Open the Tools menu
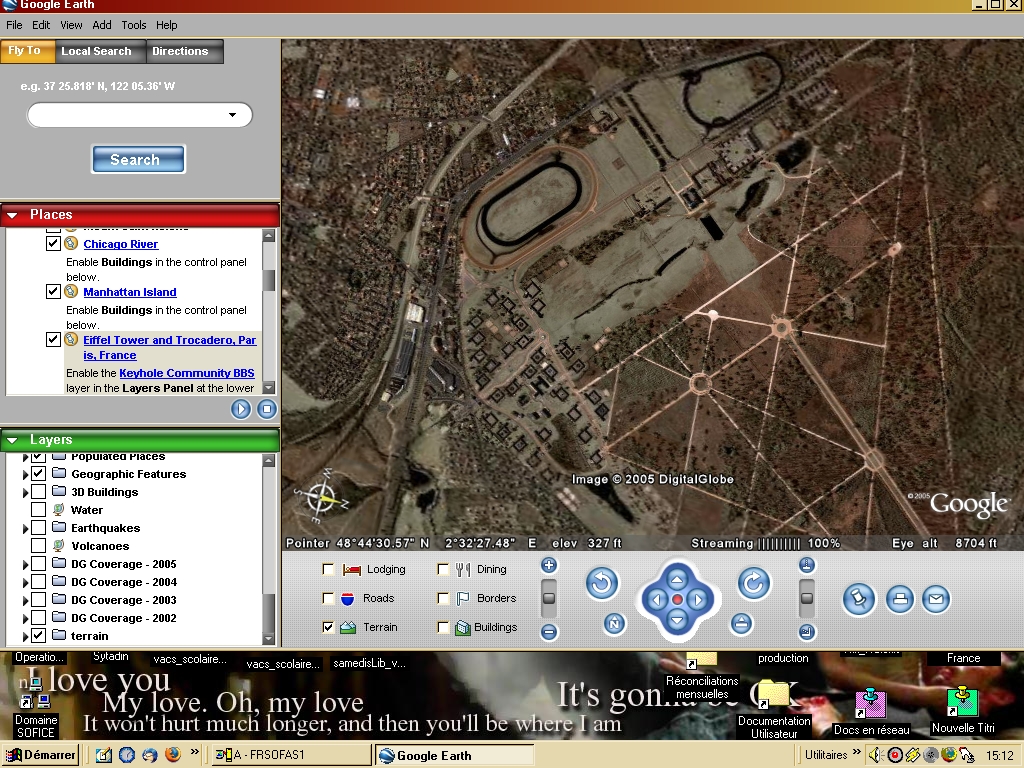1024x768 pixels. [x=133, y=25]
